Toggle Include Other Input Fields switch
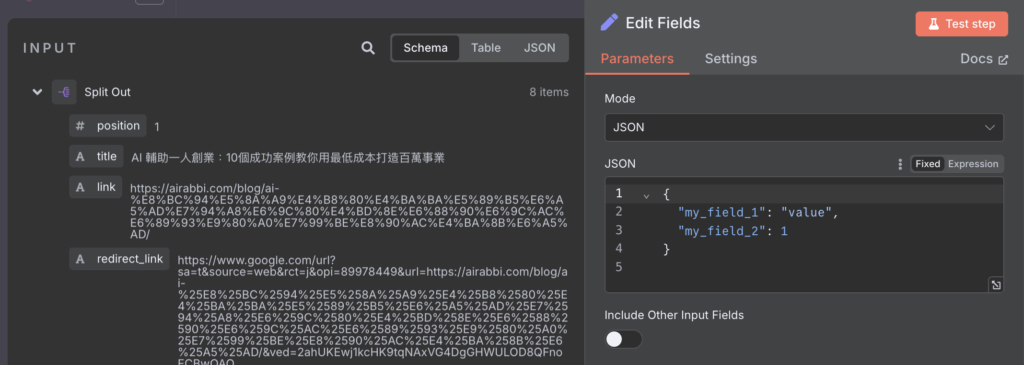Viewport: 1024px width, 365px height. [624, 340]
